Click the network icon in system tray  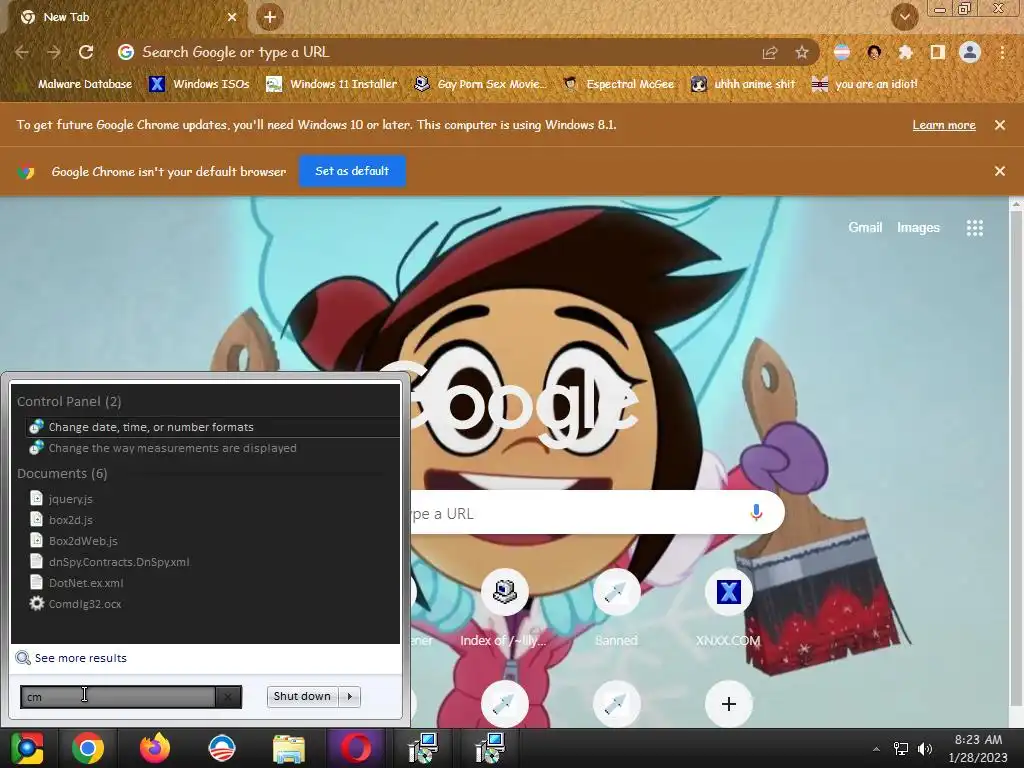click(901, 749)
